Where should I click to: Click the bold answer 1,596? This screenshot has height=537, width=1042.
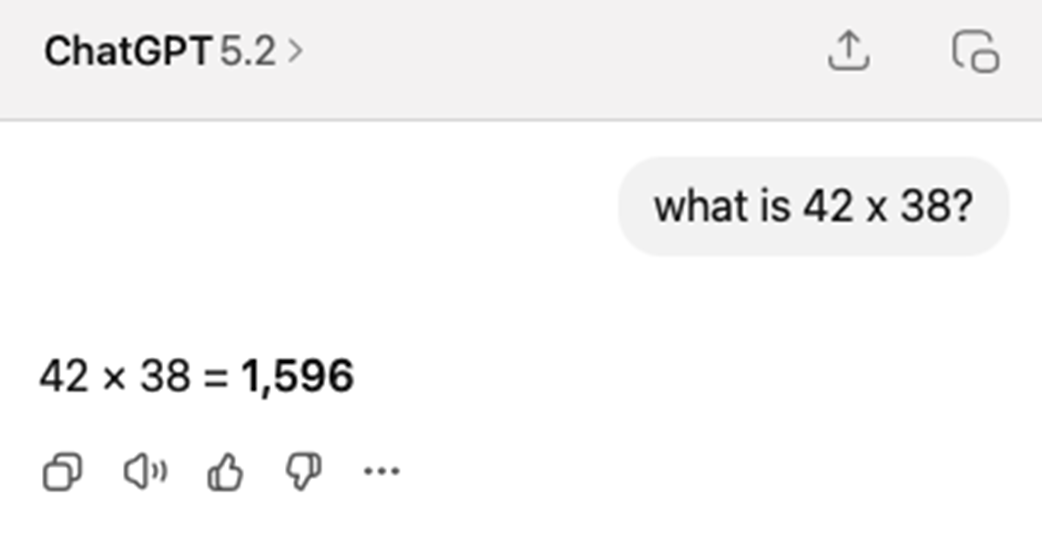[297, 377]
